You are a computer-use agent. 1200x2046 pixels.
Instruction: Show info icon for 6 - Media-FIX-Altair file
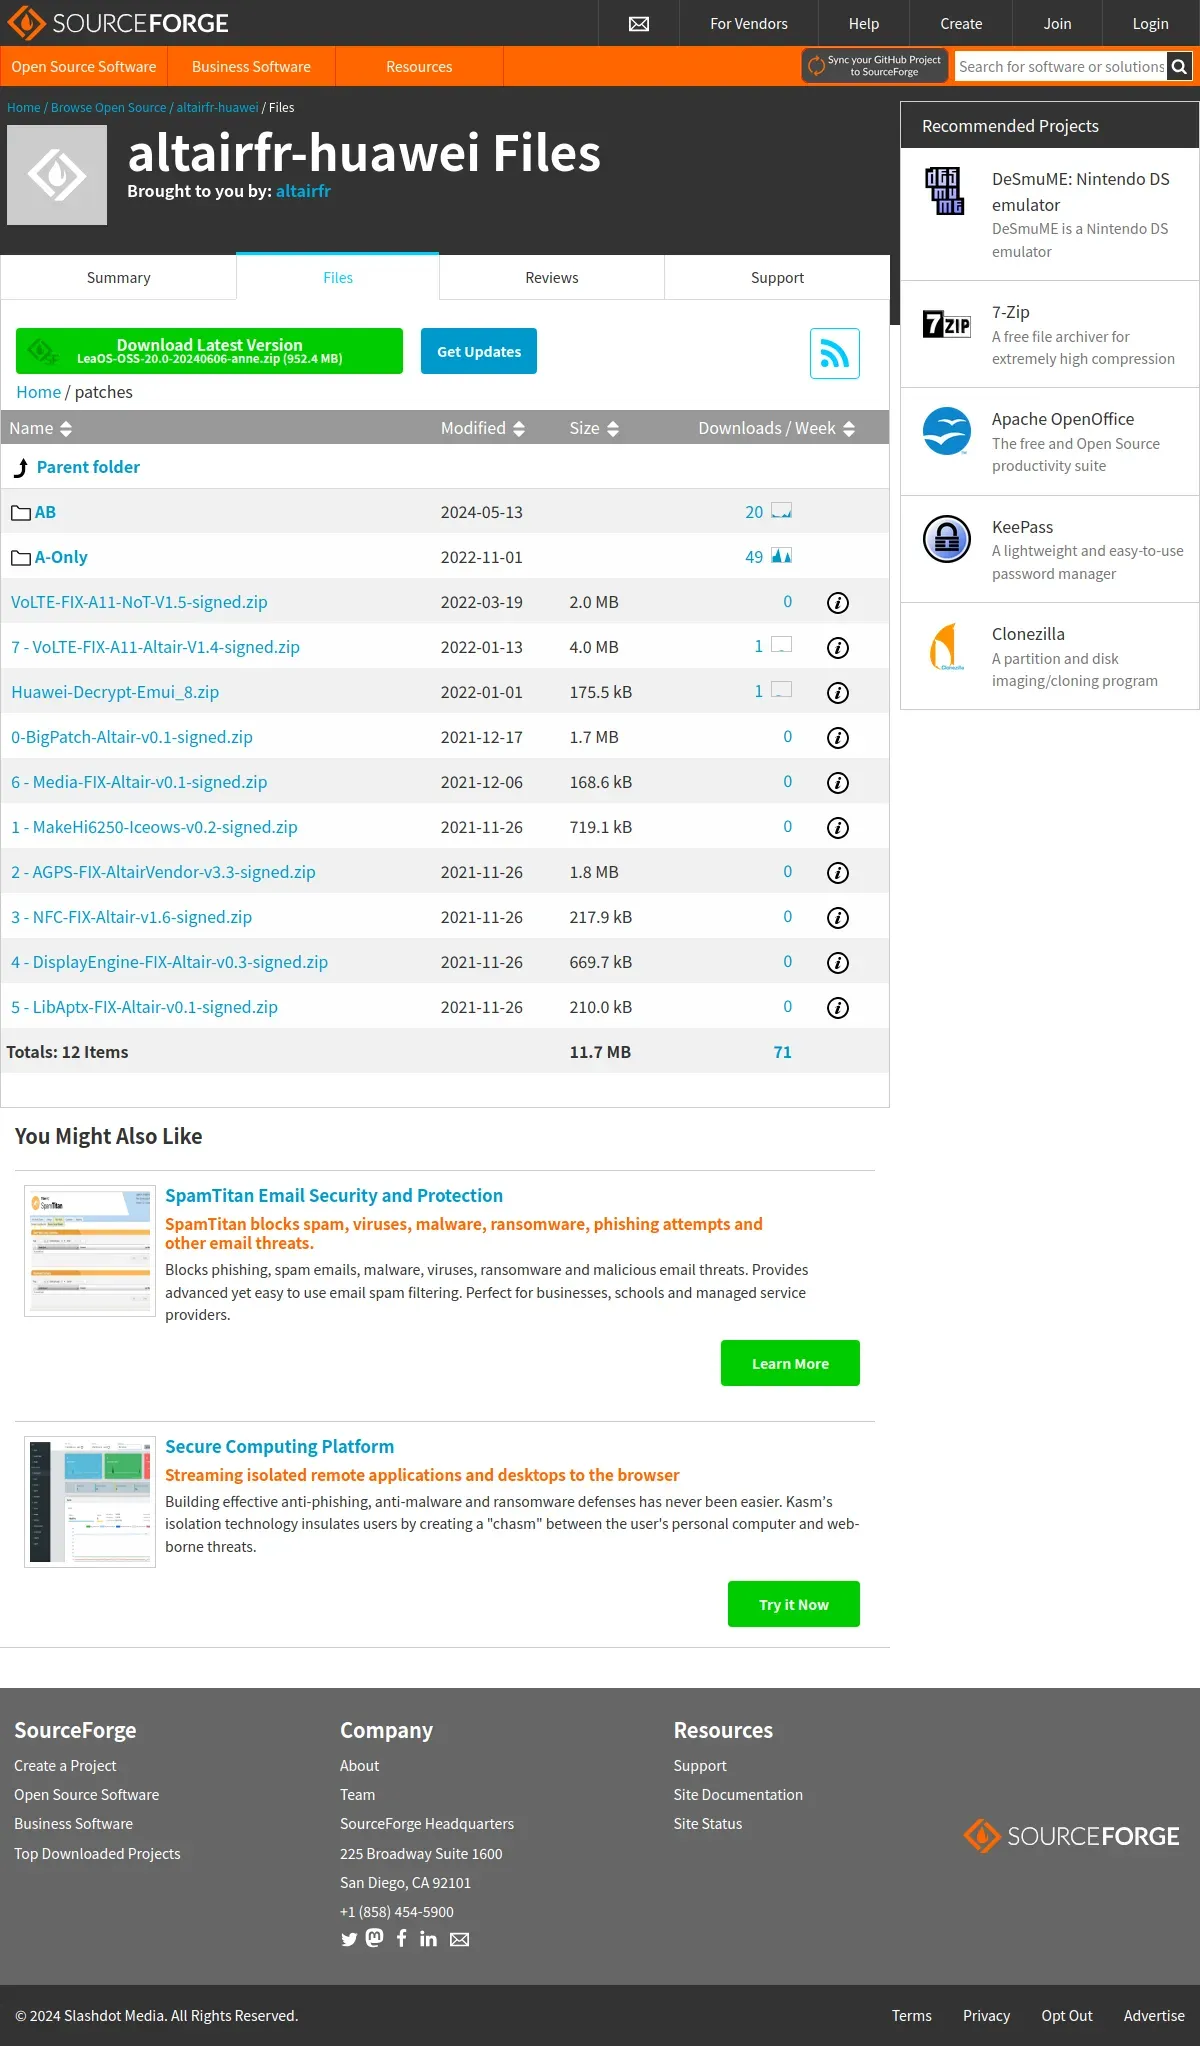point(838,783)
